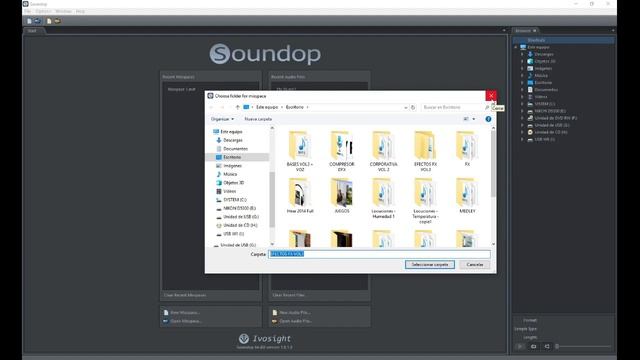Open the Window menu
640x360 pixels.
[64, 11]
